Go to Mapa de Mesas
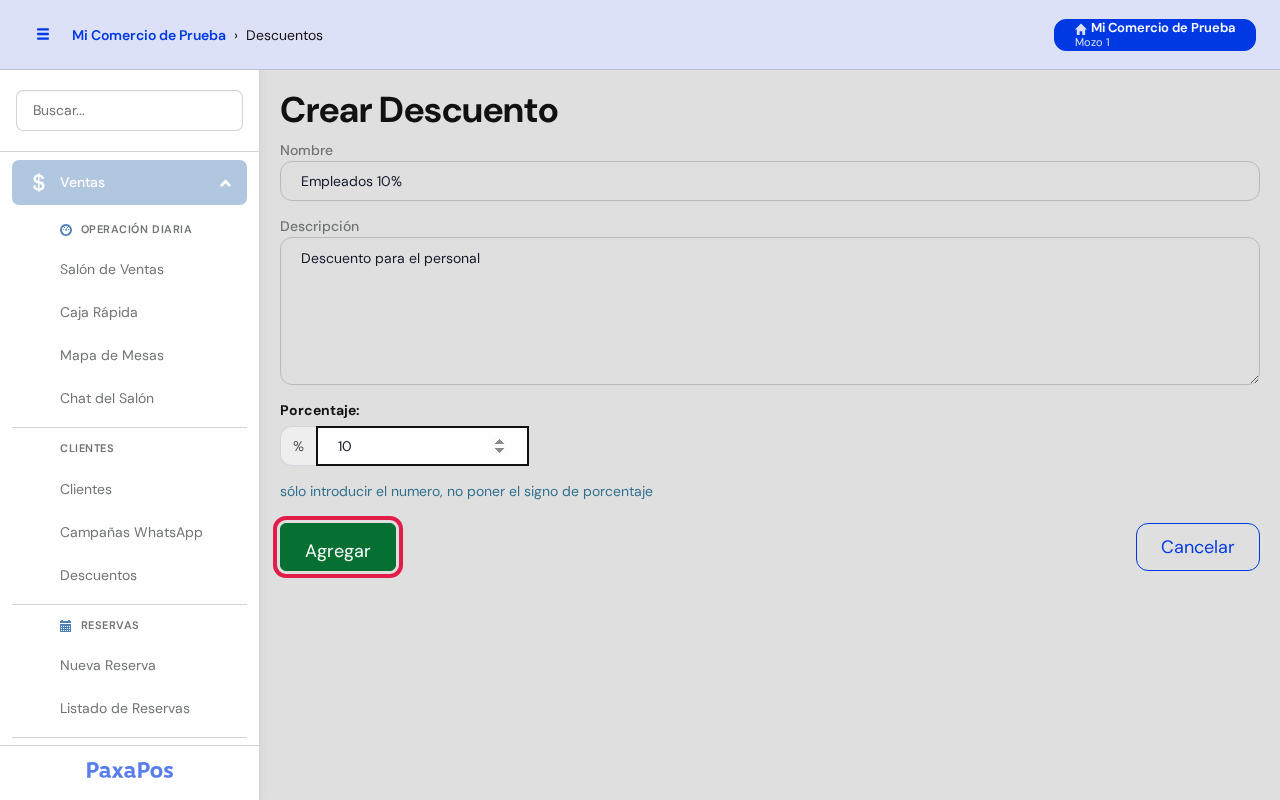The image size is (1280, 800). point(112,355)
